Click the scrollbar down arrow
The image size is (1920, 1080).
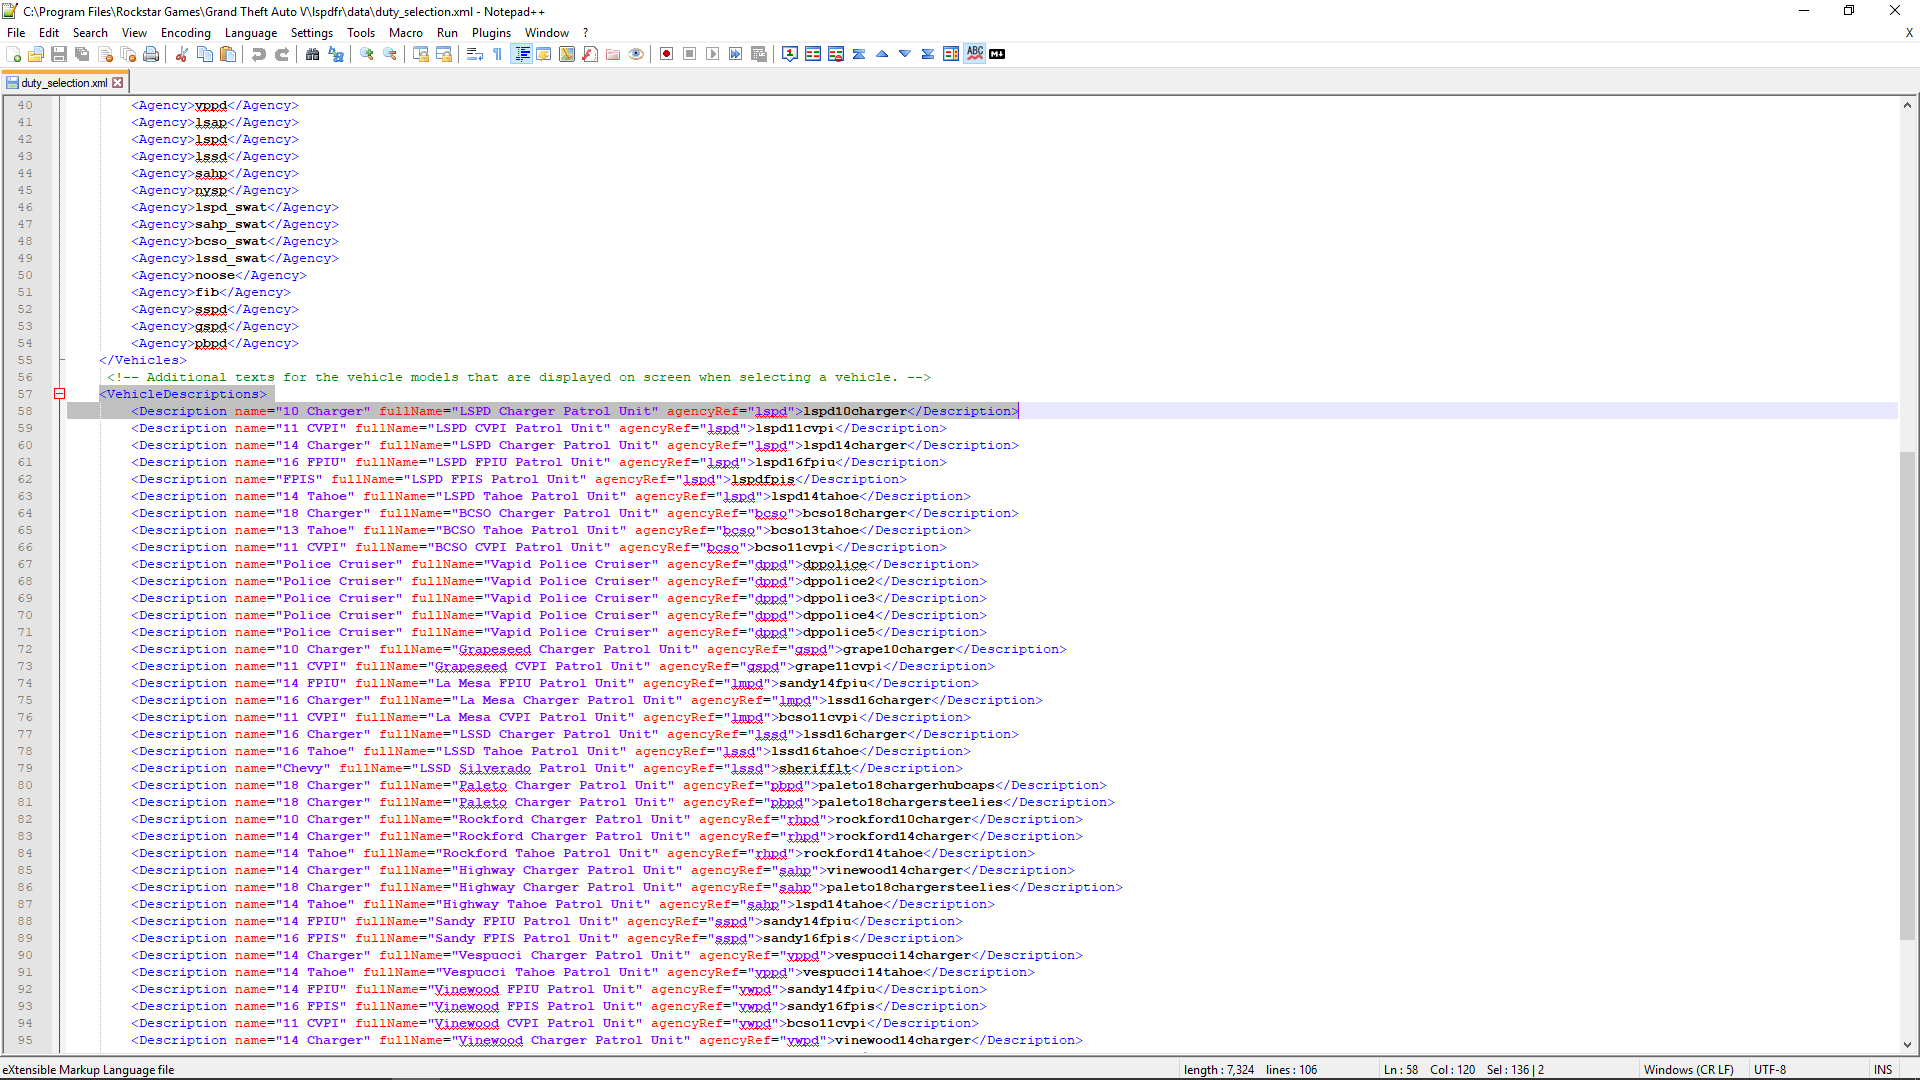coord(1907,1045)
